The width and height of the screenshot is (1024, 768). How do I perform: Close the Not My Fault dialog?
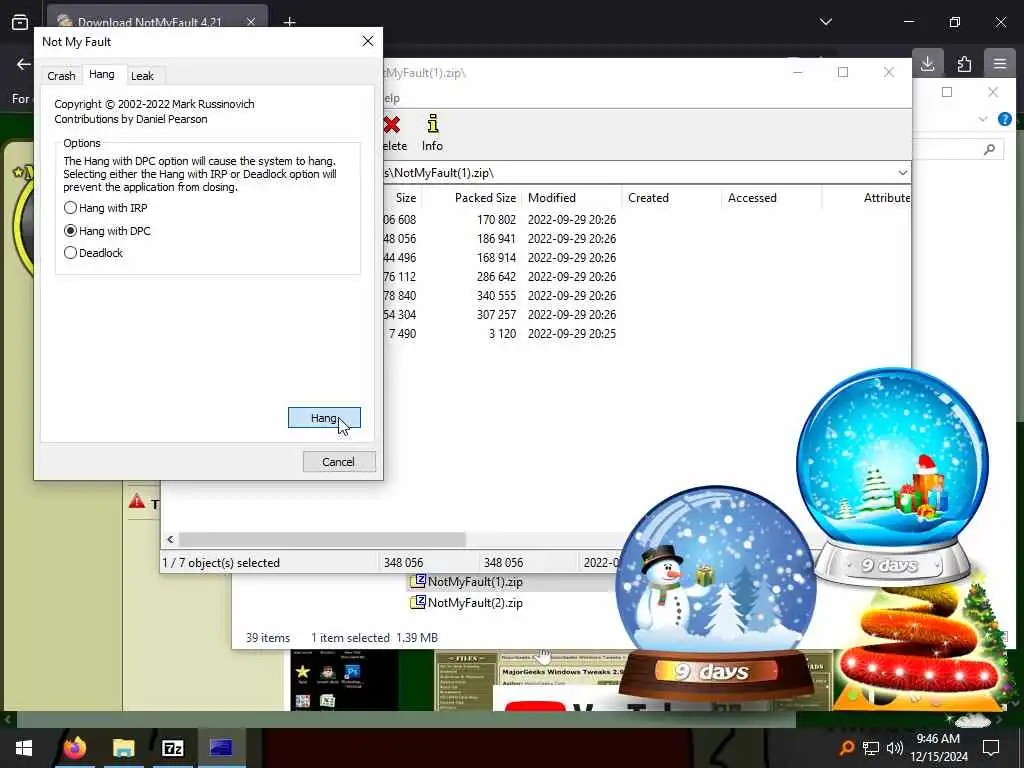(x=368, y=41)
